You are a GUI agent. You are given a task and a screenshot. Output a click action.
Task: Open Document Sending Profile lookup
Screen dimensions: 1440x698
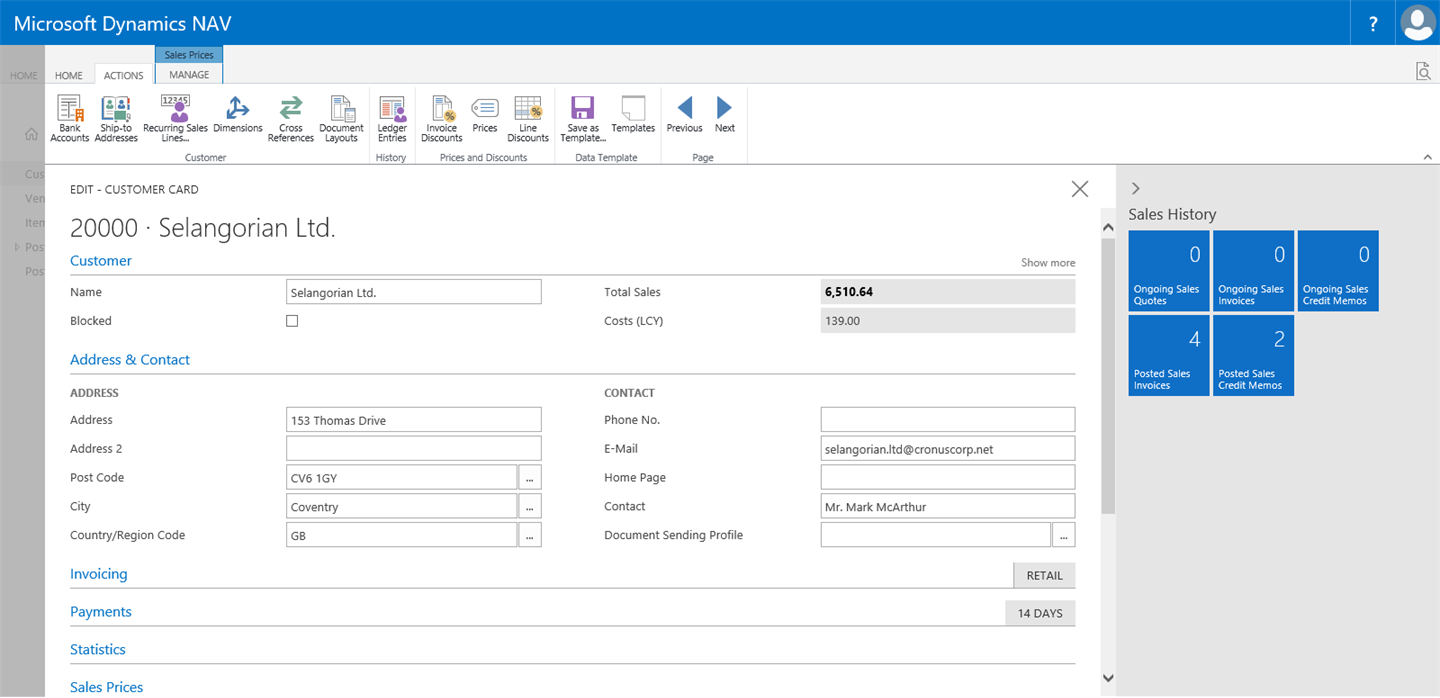coord(1063,535)
